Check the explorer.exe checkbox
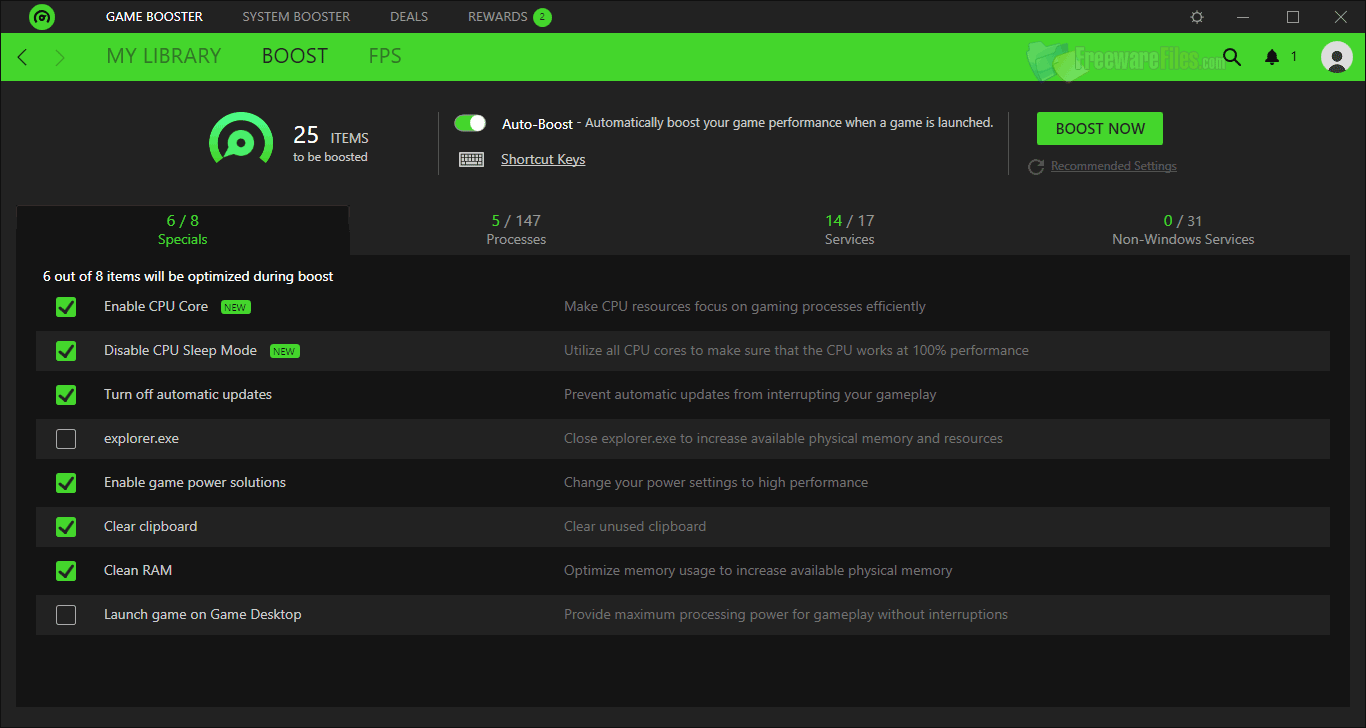Viewport: 1366px width, 728px height. (x=66, y=438)
